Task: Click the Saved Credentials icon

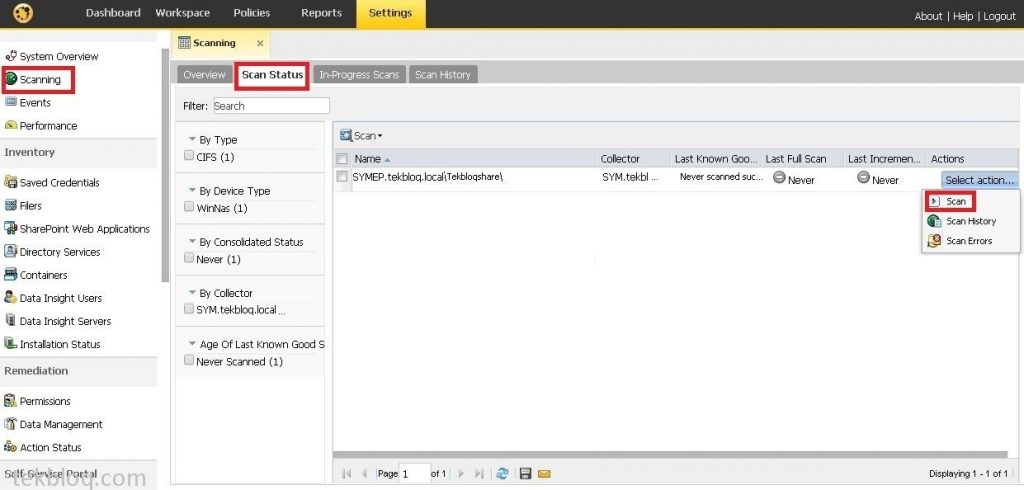Action: (10, 182)
